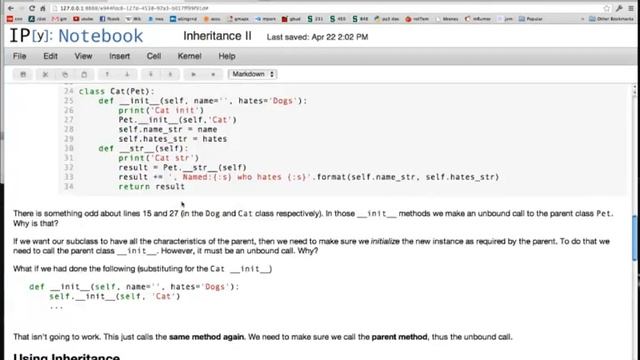
Task: Run the current cell with play icon
Action: [x=193, y=74]
